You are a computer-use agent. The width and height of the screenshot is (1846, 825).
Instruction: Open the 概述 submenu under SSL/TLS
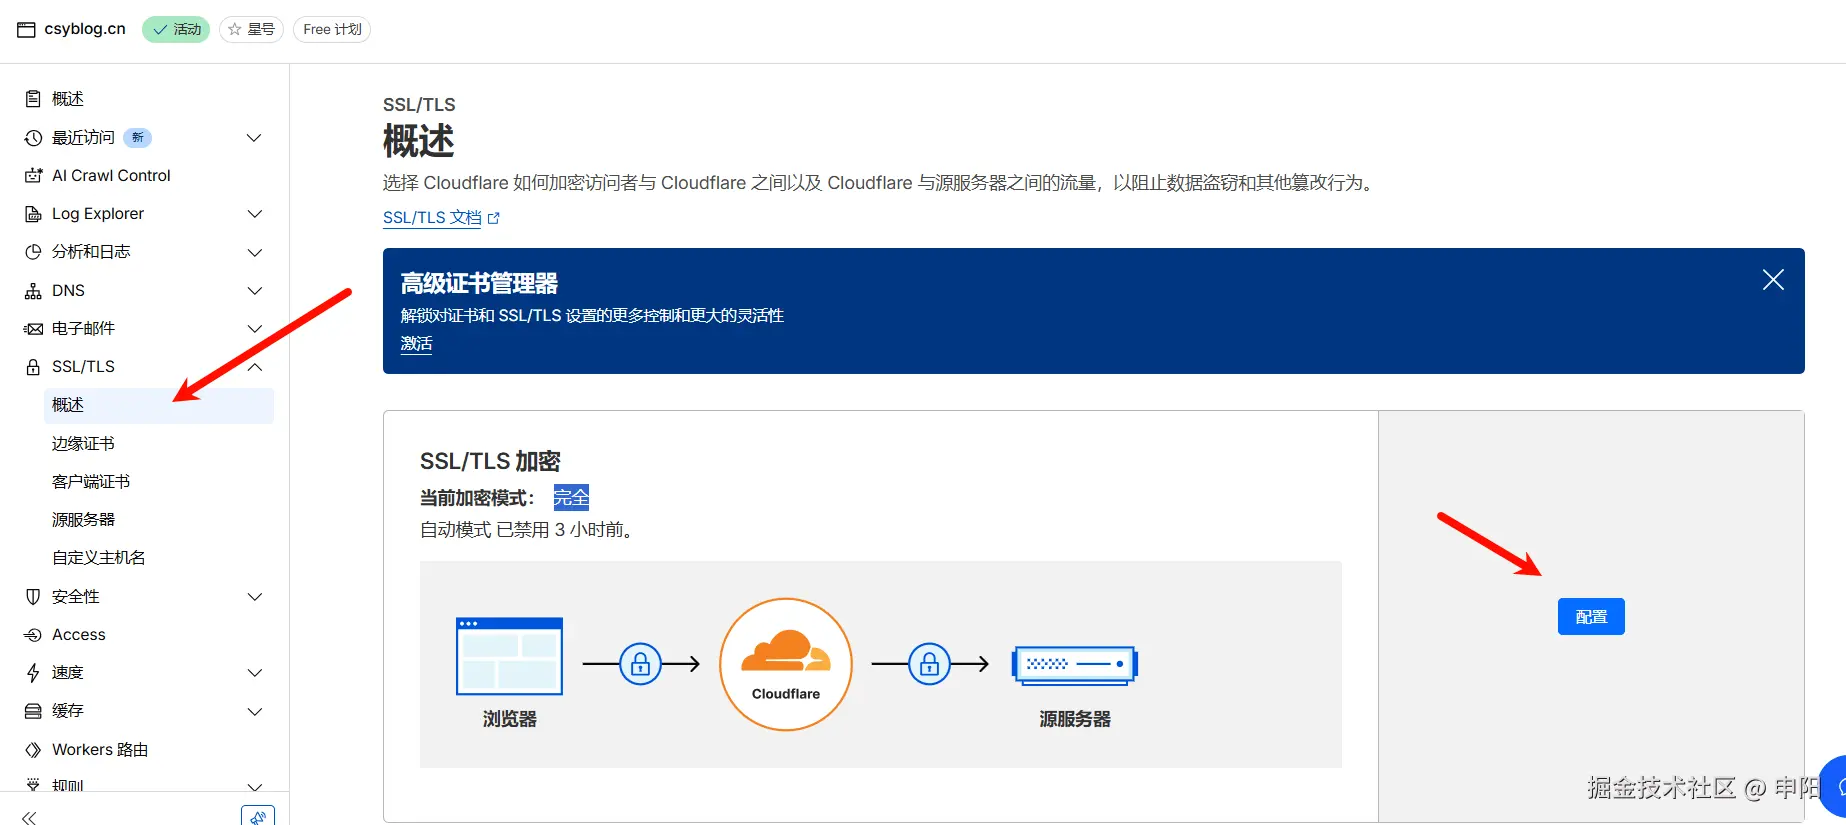159,405
